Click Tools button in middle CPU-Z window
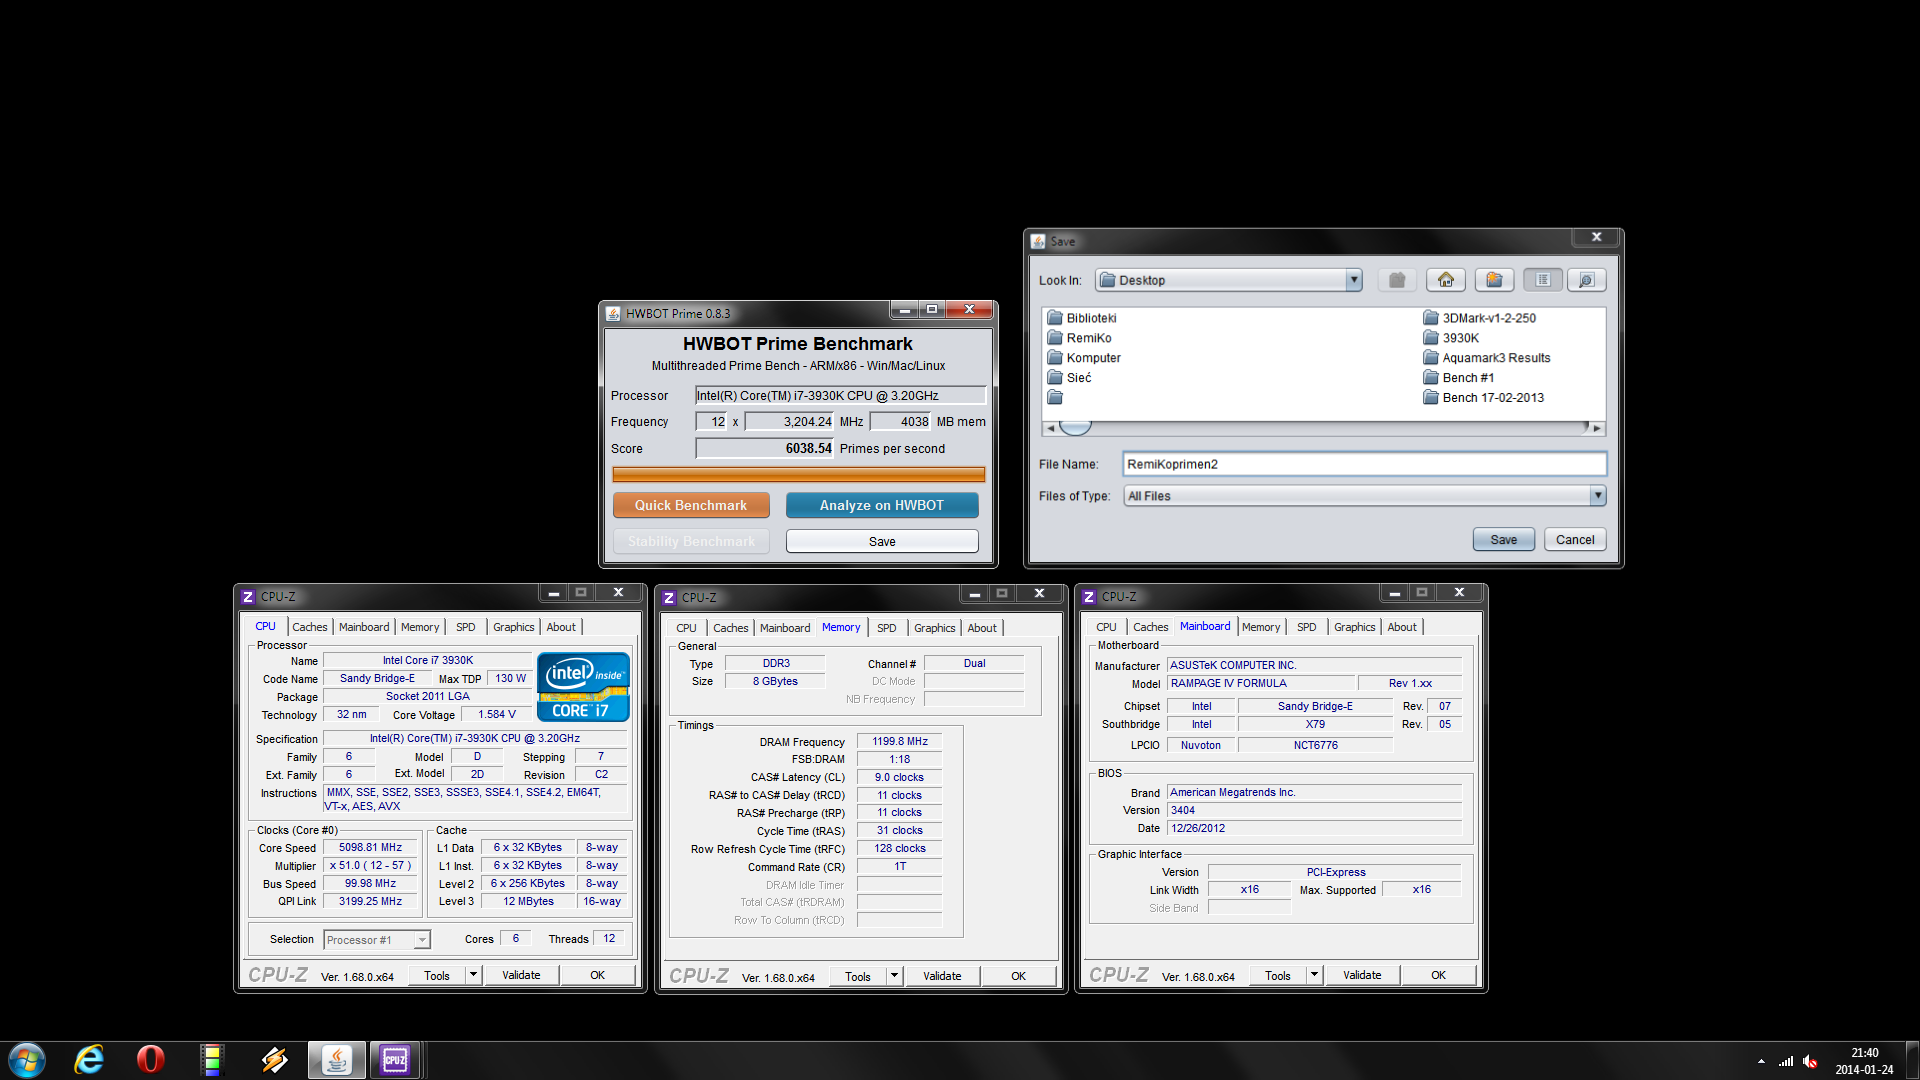The image size is (1920, 1080). coord(858,976)
